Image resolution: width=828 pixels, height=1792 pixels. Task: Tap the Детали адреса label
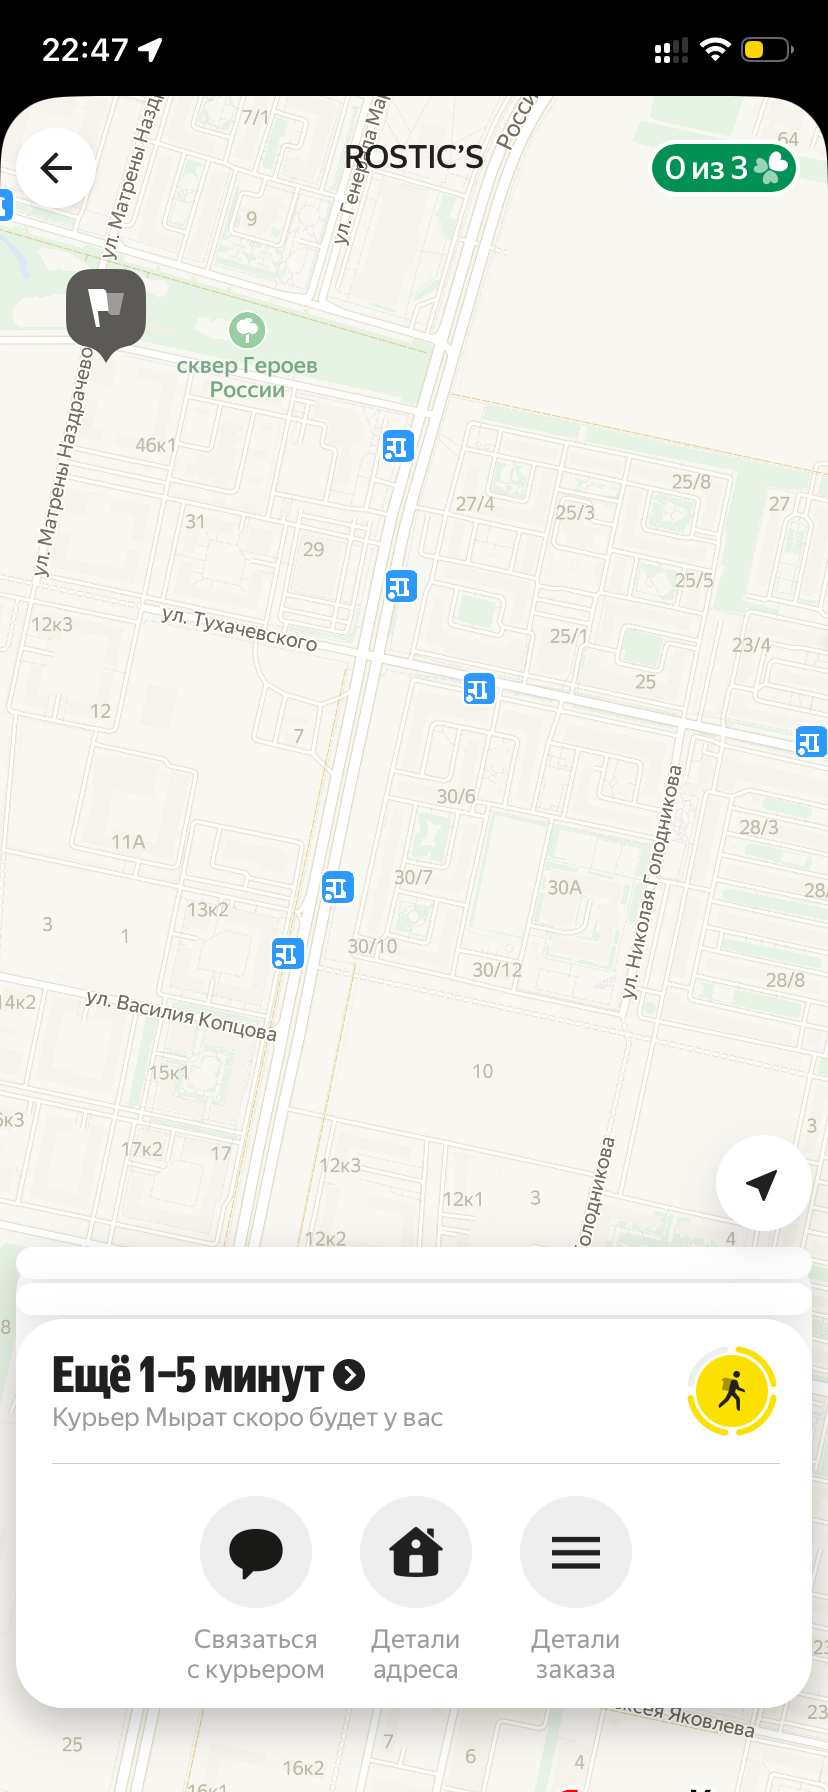pos(416,1654)
